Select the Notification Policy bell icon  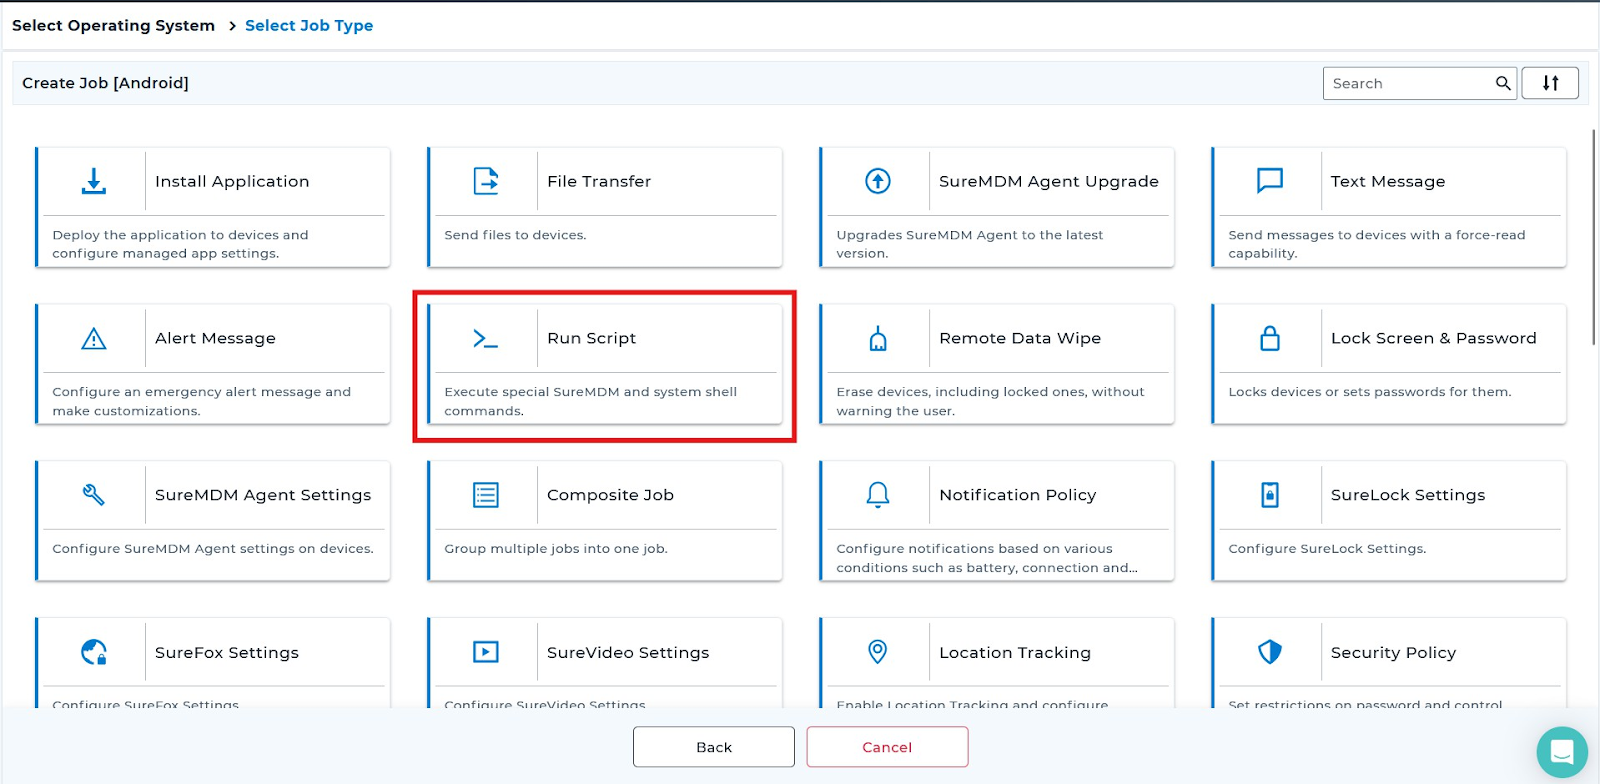coord(878,495)
